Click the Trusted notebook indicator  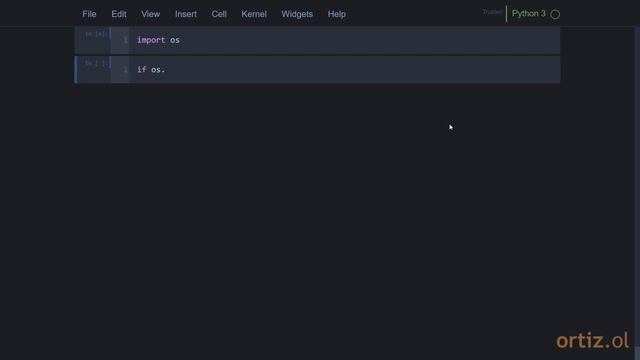point(492,12)
